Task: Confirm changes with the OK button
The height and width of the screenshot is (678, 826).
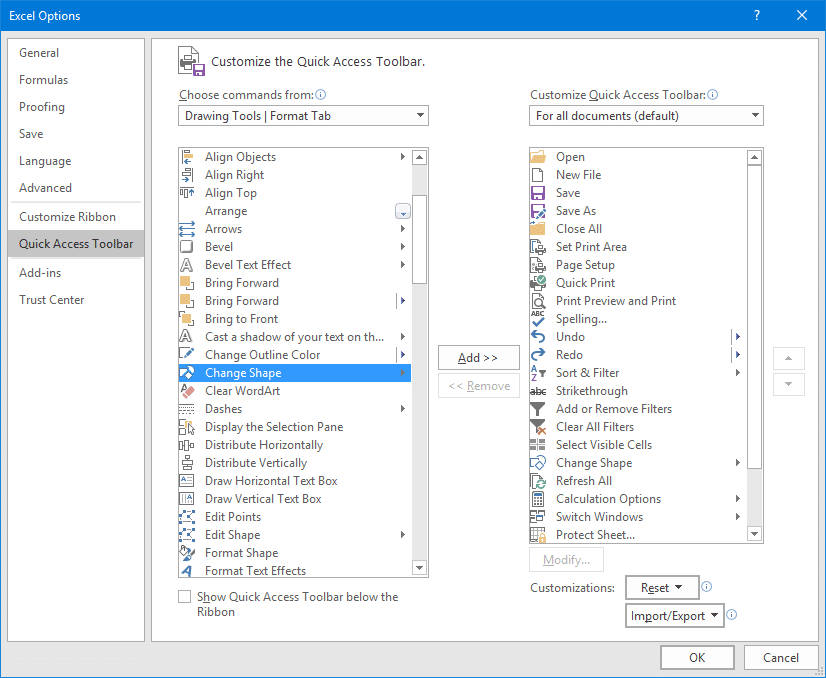Action: click(x=697, y=657)
